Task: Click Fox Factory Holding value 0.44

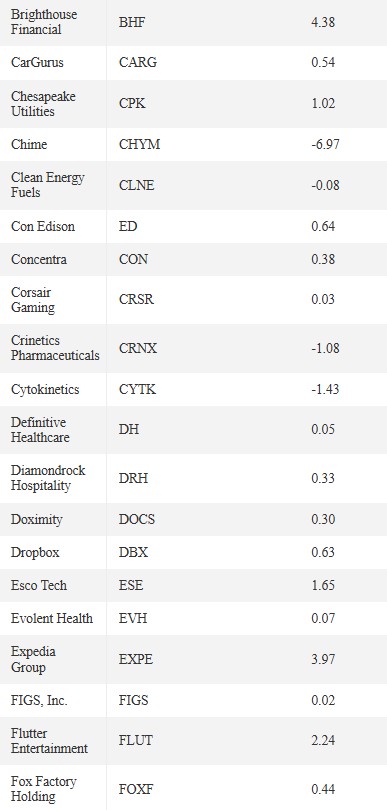Action: (323, 789)
